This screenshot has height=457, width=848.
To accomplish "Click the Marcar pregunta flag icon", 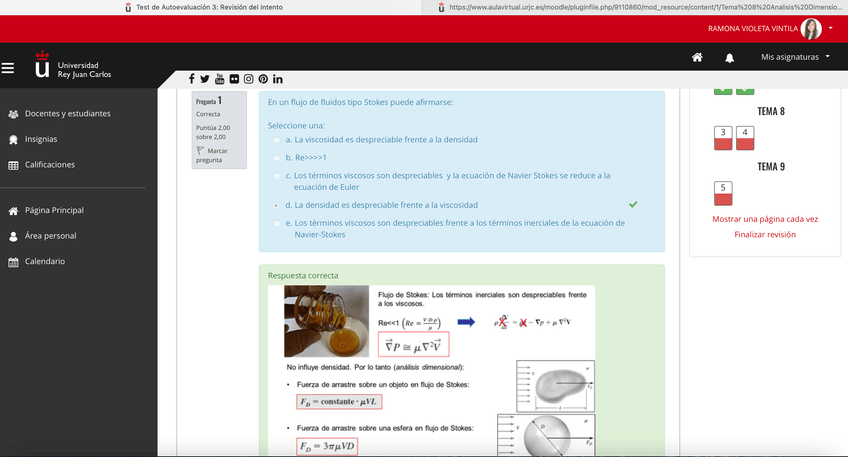I will click(200, 151).
